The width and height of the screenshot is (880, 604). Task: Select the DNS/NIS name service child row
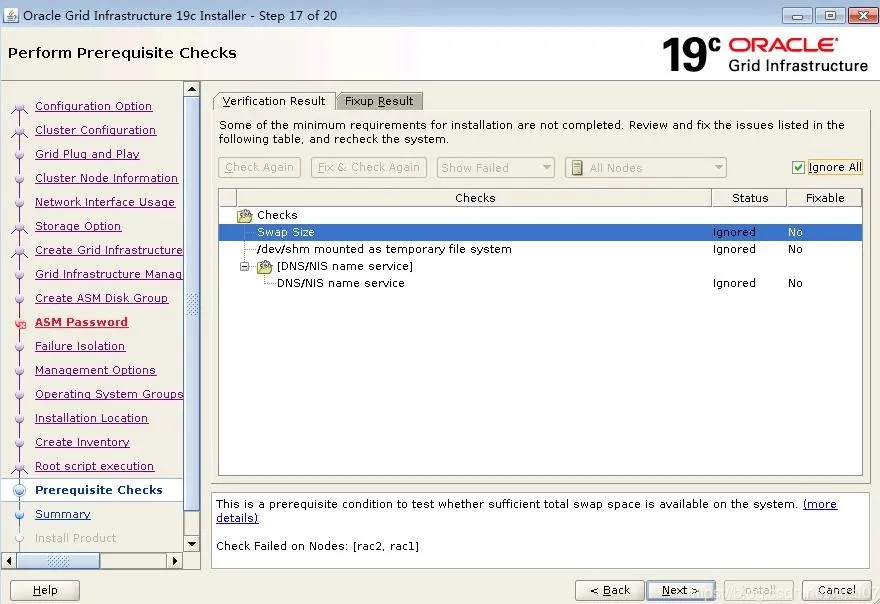540,283
